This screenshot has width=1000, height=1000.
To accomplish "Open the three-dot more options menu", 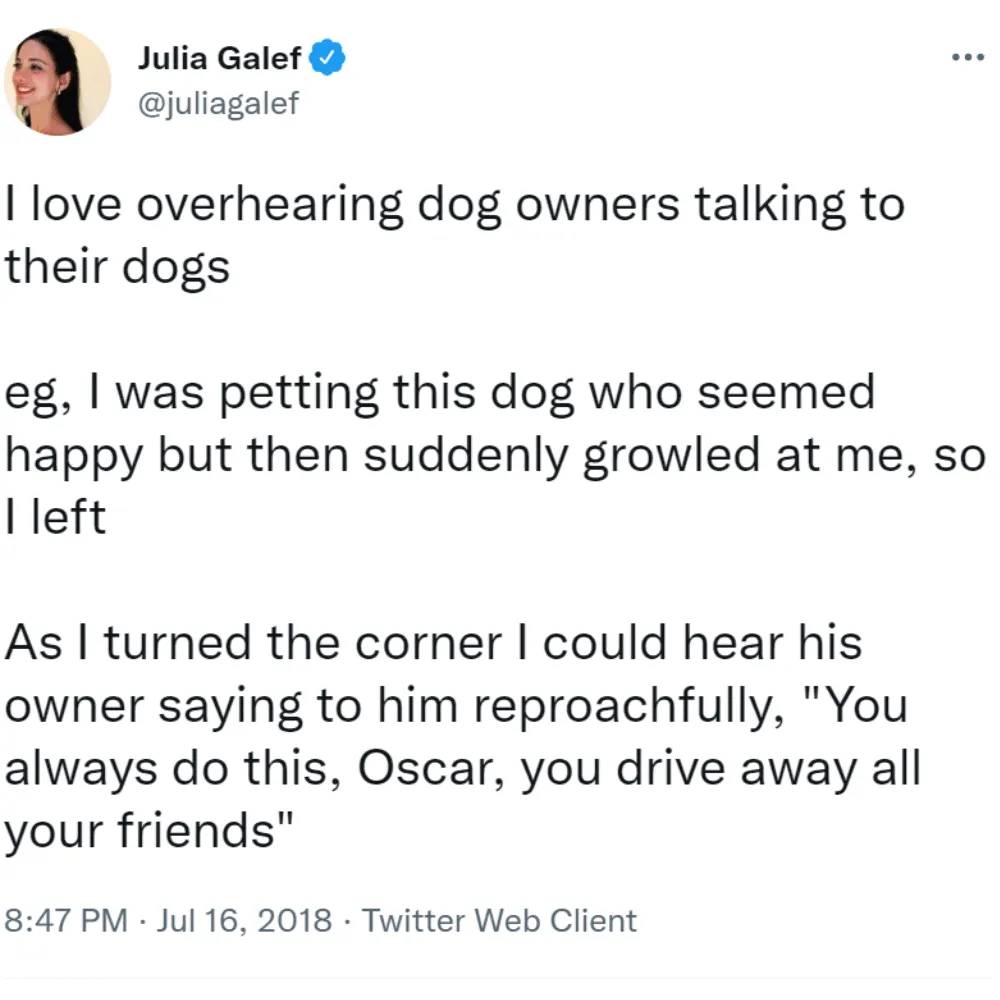I will [967, 57].
